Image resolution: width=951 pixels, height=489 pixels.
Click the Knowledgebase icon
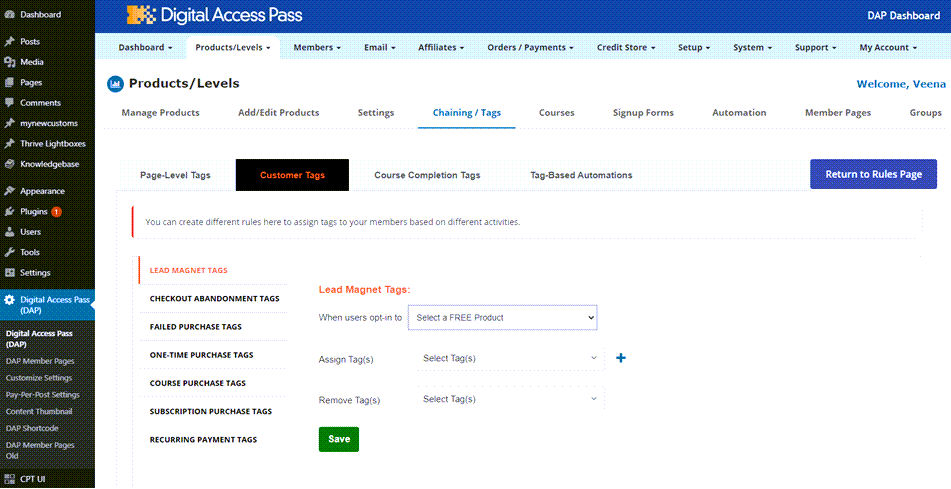tap(9, 164)
